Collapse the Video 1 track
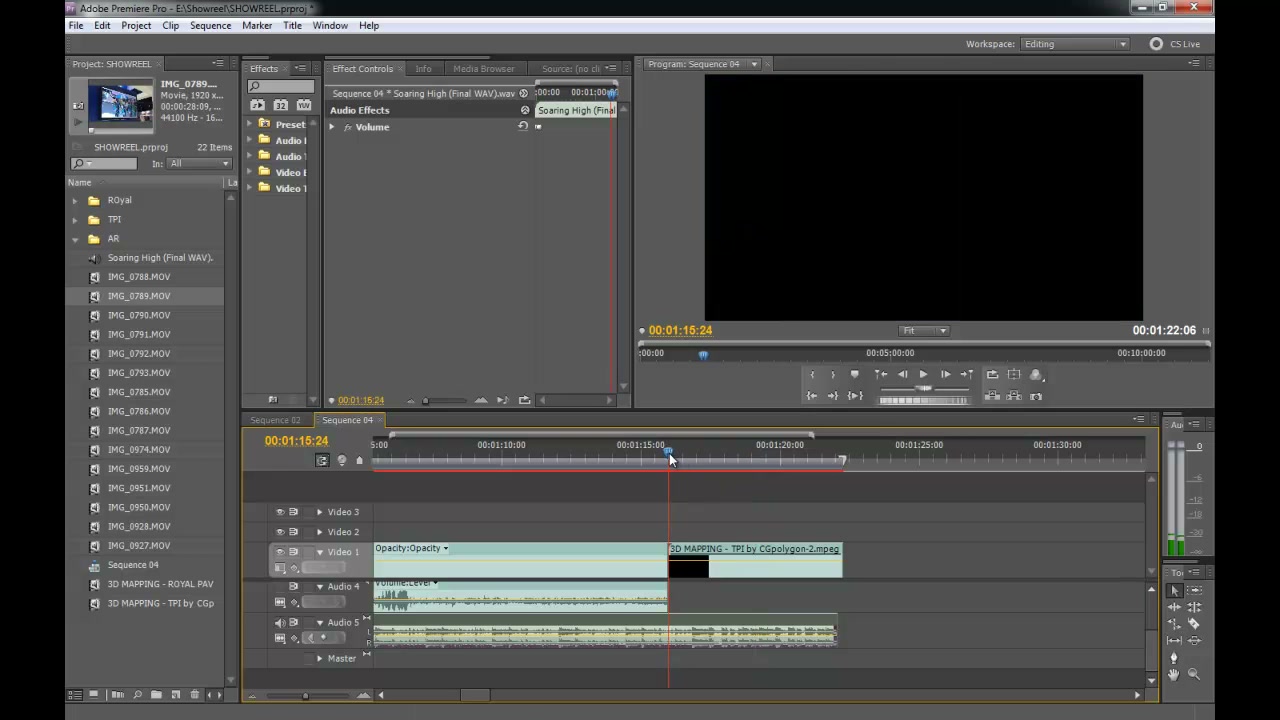This screenshot has height=720, width=1280. (x=320, y=552)
